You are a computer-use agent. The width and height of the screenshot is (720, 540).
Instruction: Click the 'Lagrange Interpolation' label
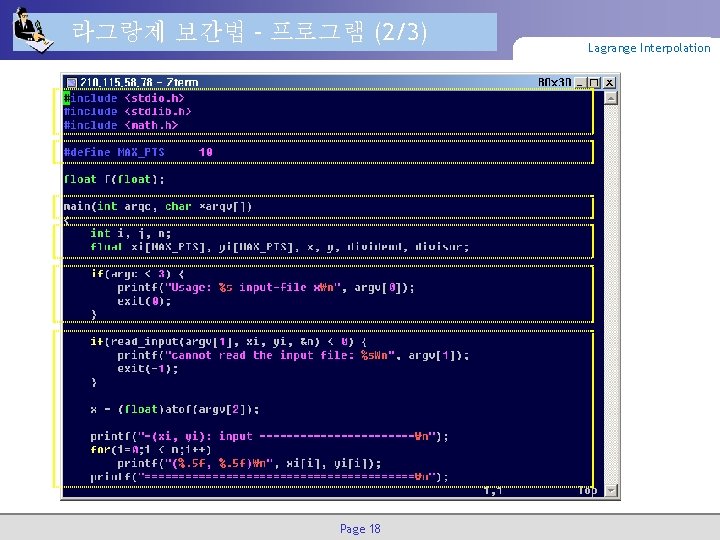pyautogui.click(x=649, y=48)
